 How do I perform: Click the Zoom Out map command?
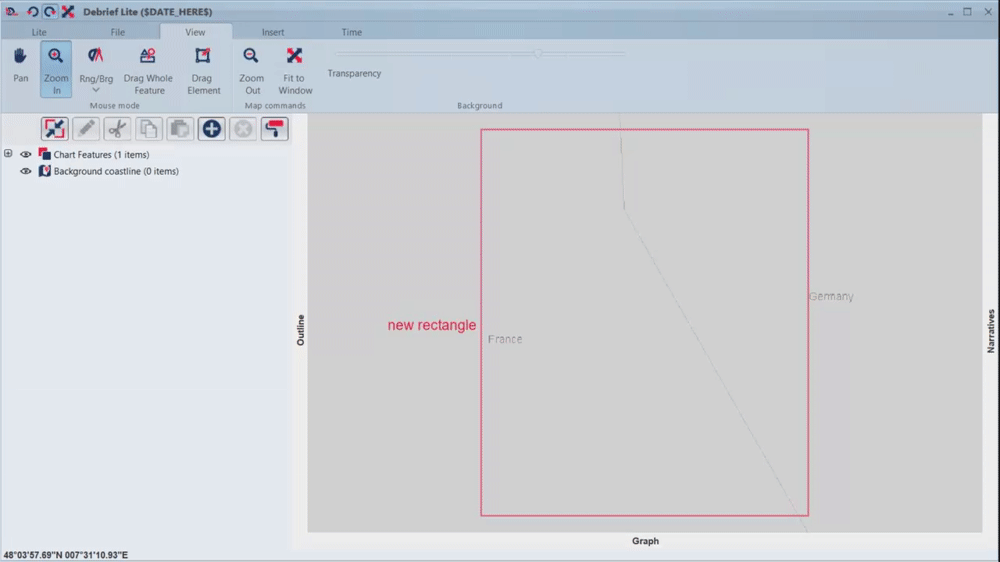[x=251, y=70]
